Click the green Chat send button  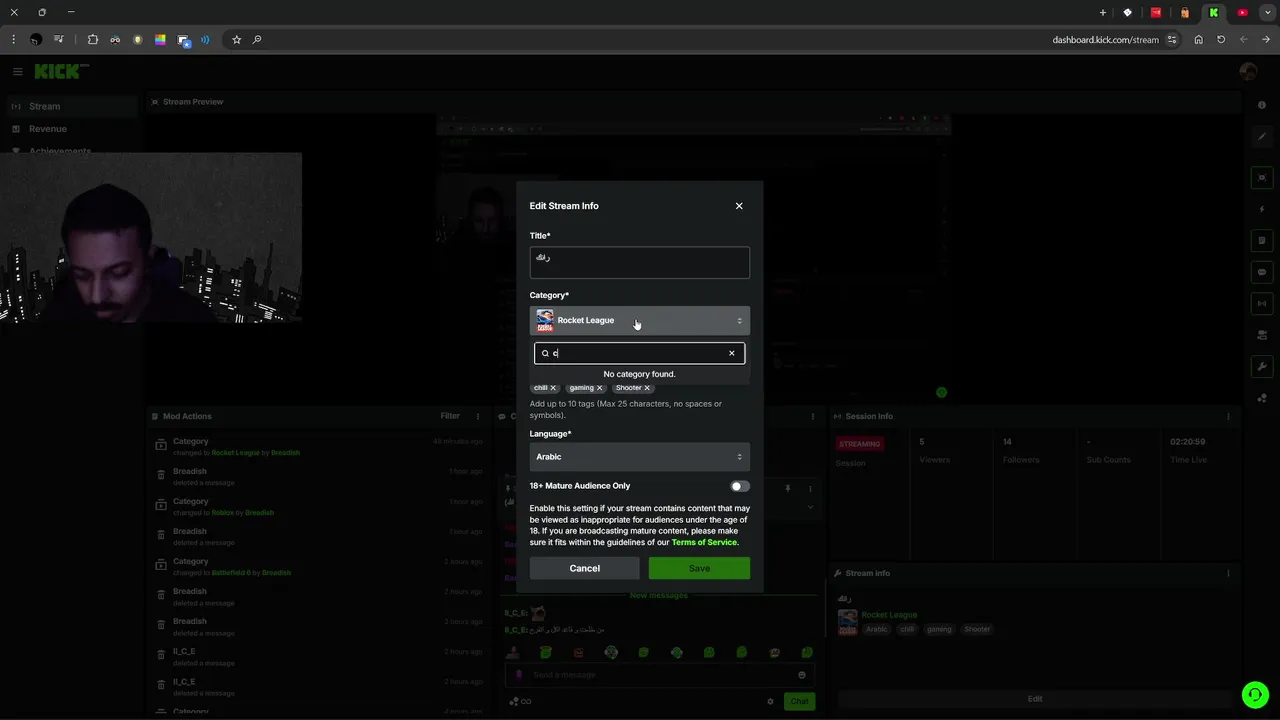(799, 701)
